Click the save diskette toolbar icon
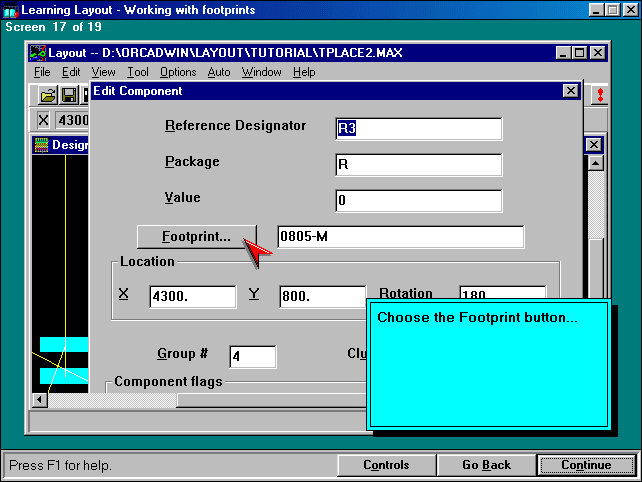The height and width of the screenshot is (482, 642). tap(69, 95)
